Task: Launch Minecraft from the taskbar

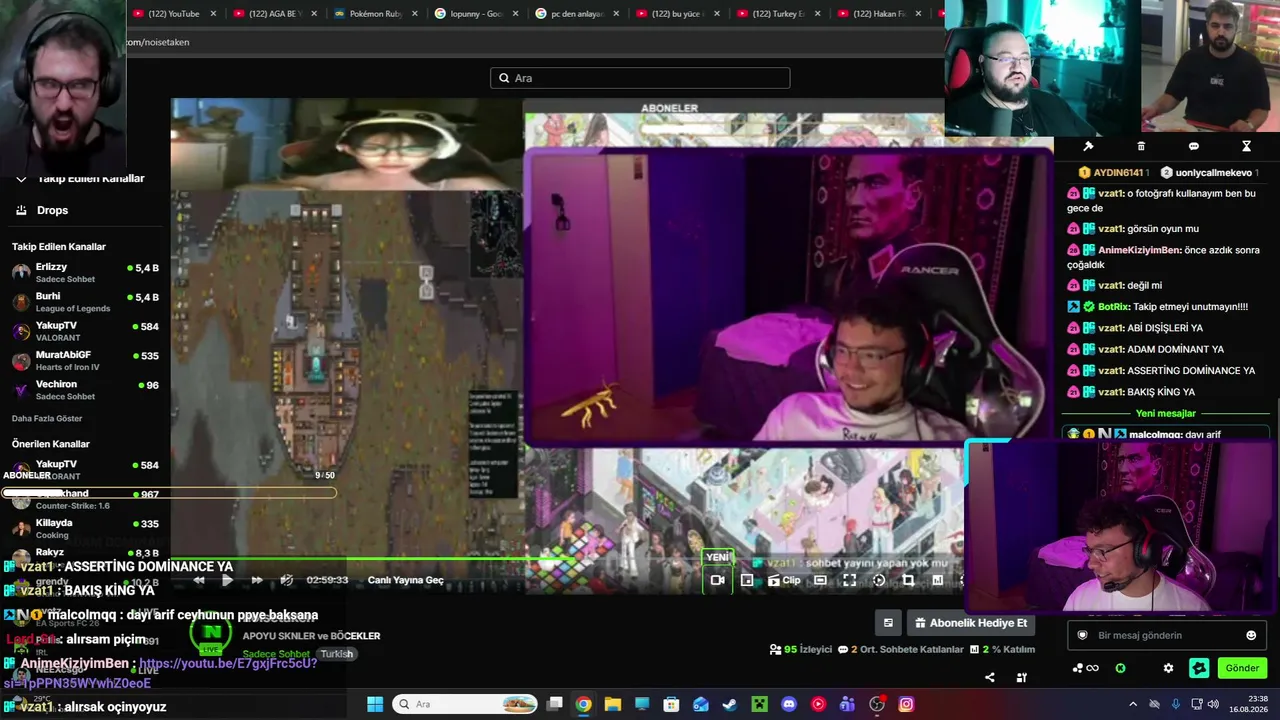Action: pyautogui.click(x=759, y=704)
